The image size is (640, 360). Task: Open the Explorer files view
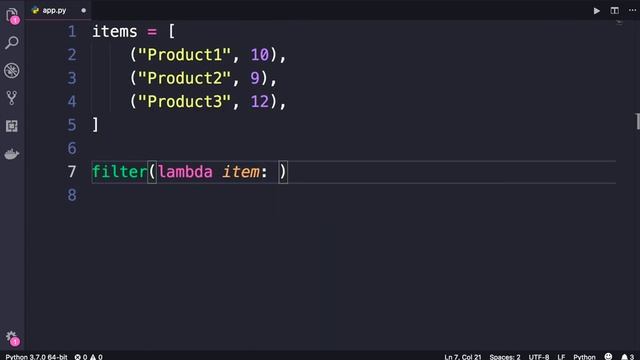point(12,16)
